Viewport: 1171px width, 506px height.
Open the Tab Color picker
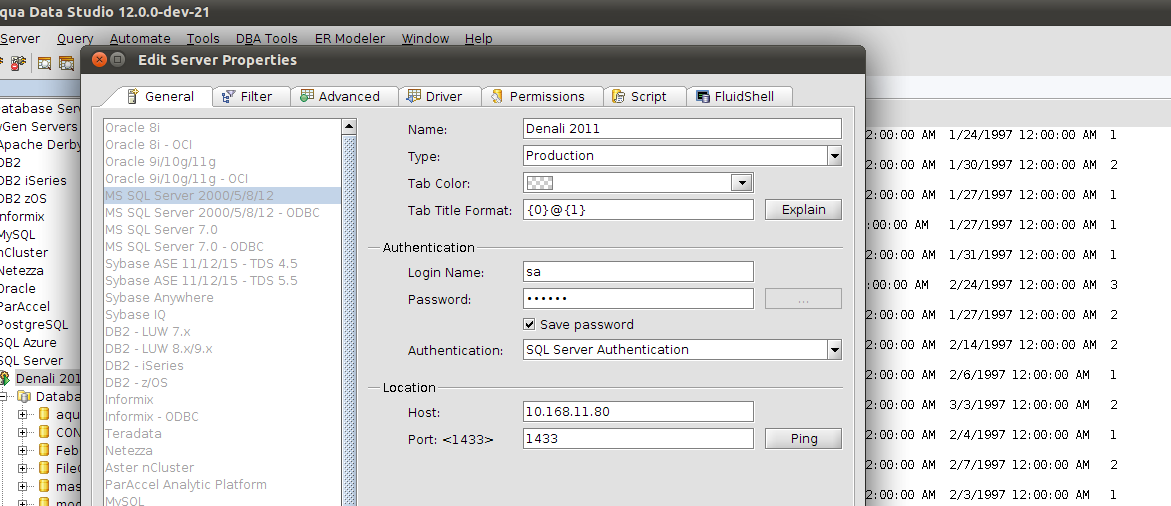(x=740, y=183)
